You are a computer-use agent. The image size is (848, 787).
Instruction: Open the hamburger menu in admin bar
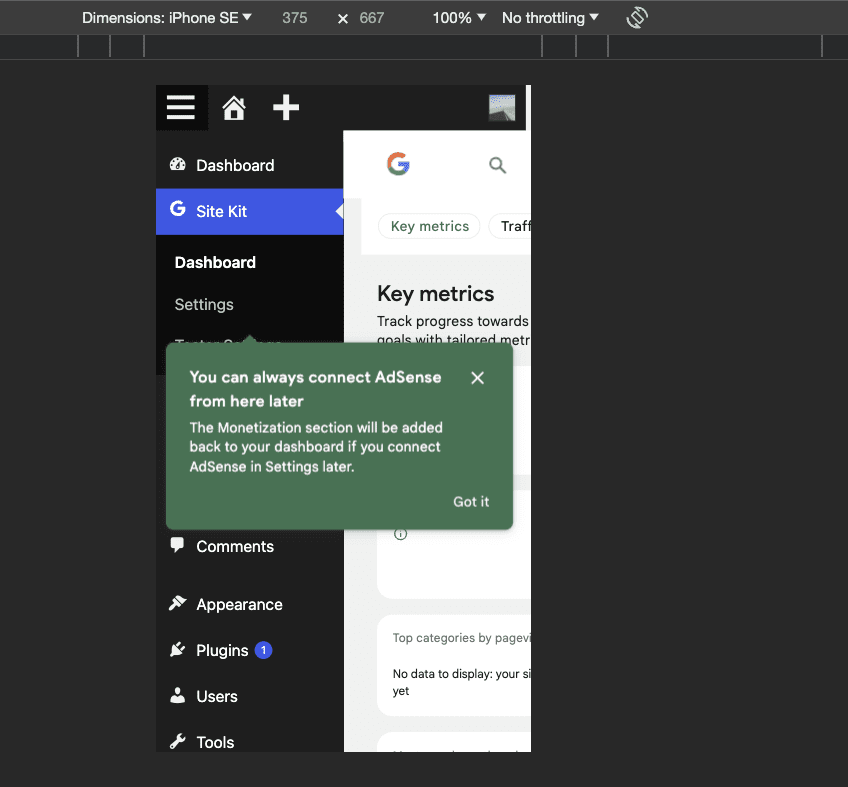point(181,107)
